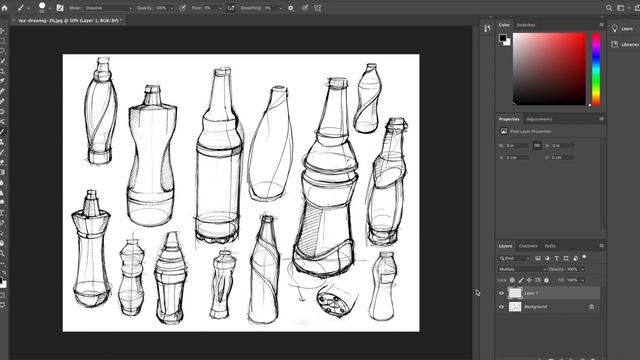Go to the Home screen icon
The image size is (640, 360).
pyautogui.click(x=4, y=8)
